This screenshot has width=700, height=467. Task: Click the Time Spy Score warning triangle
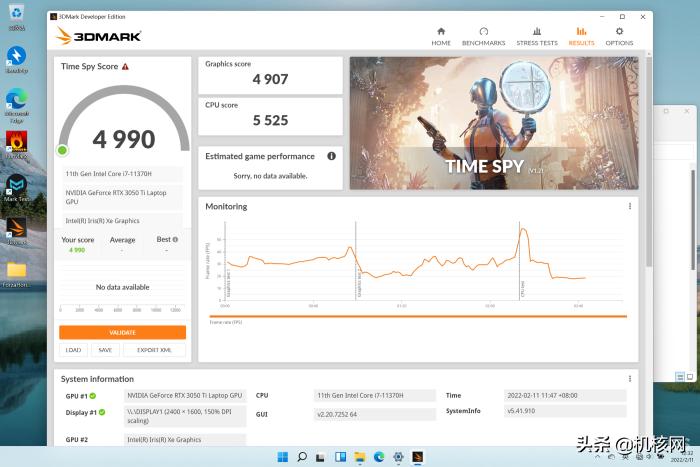[x=125, y=67]
